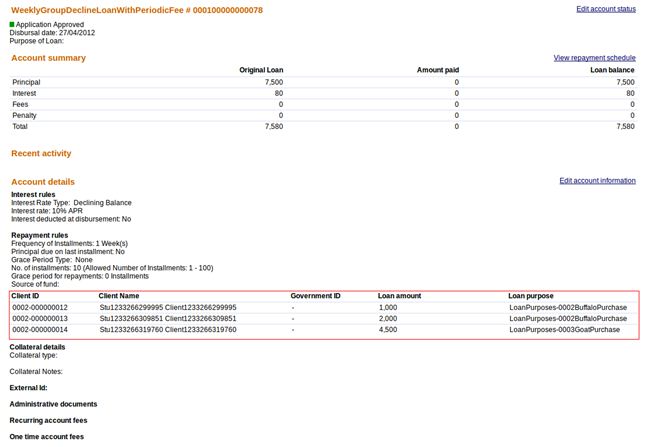Click the Loan balance column header

[613, 70]
